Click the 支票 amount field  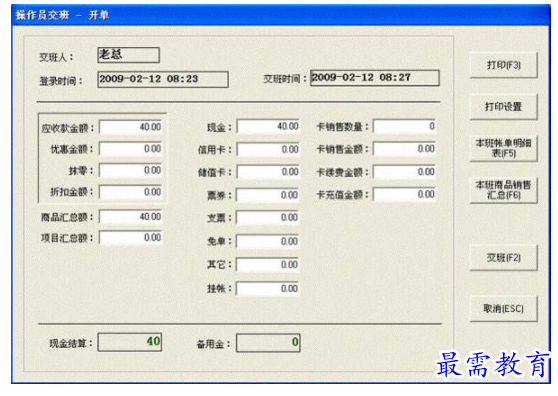click(x=268, y=217)
